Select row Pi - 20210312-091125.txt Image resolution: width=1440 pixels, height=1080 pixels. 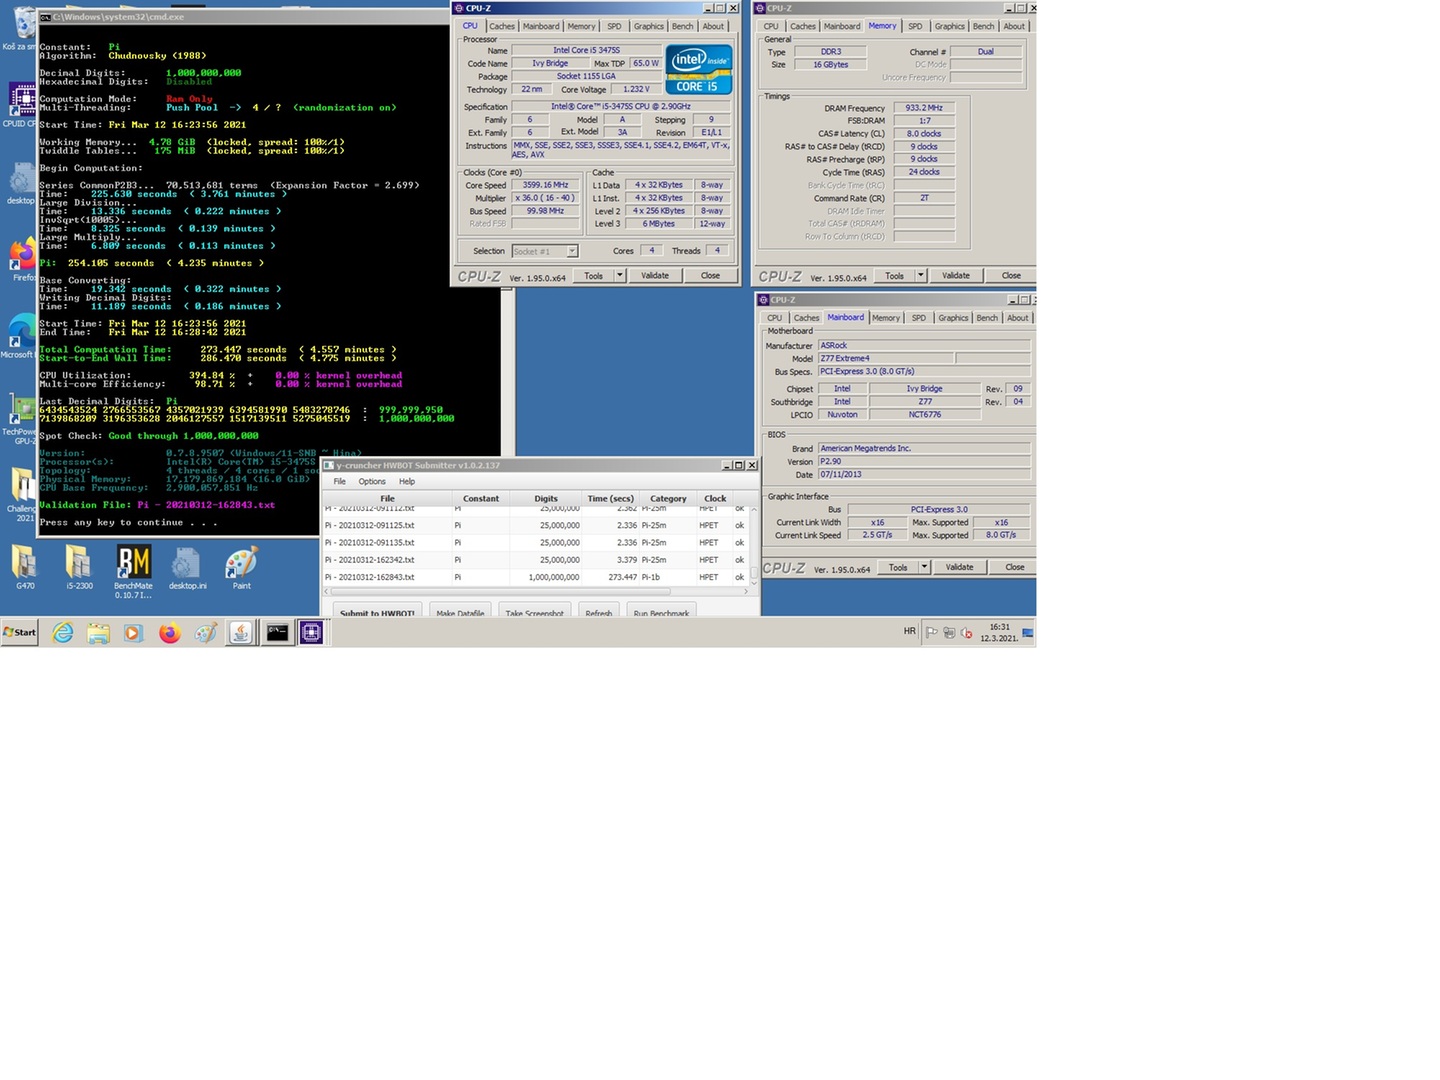click(x=535, y=525)
